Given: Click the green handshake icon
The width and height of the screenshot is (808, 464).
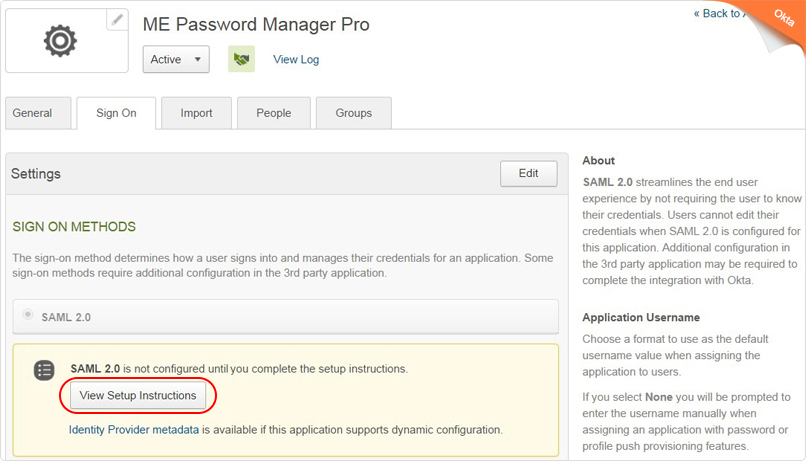Looking at the screenshot, I should tap(241, 59).
